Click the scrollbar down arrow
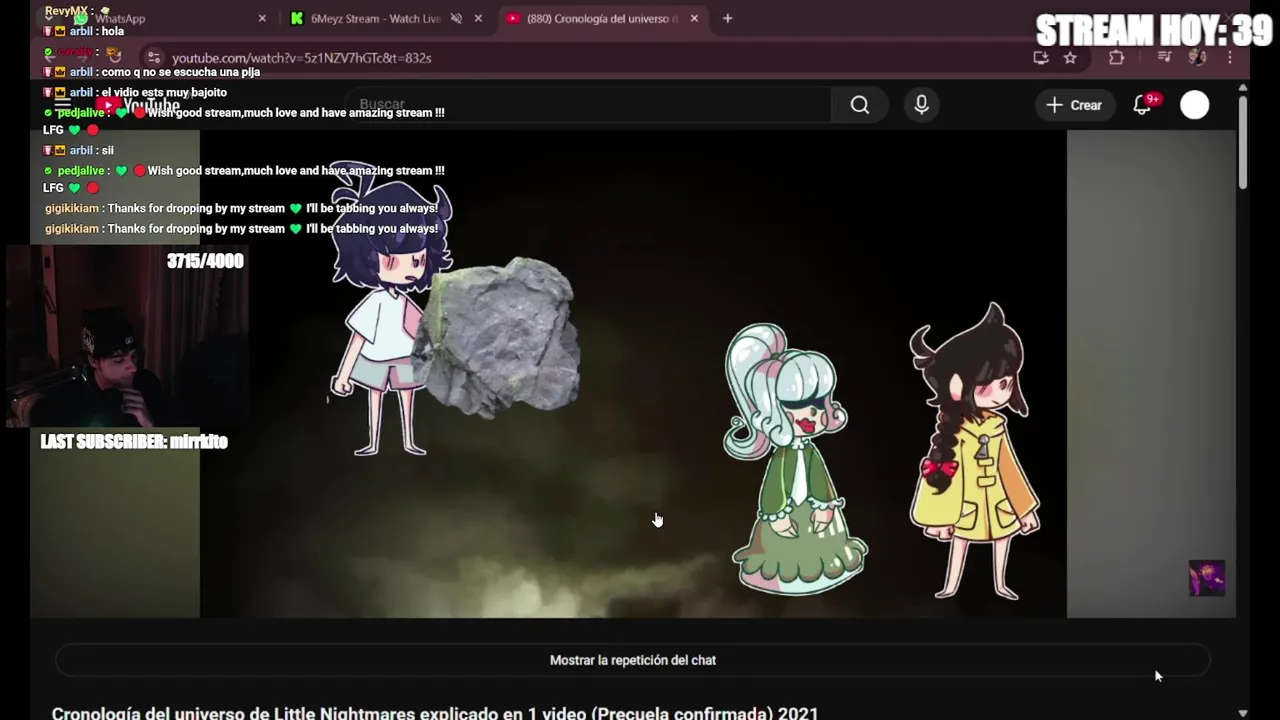Screen dimensions: 1280x720 pyautogui.click(x=1243, y=713)
